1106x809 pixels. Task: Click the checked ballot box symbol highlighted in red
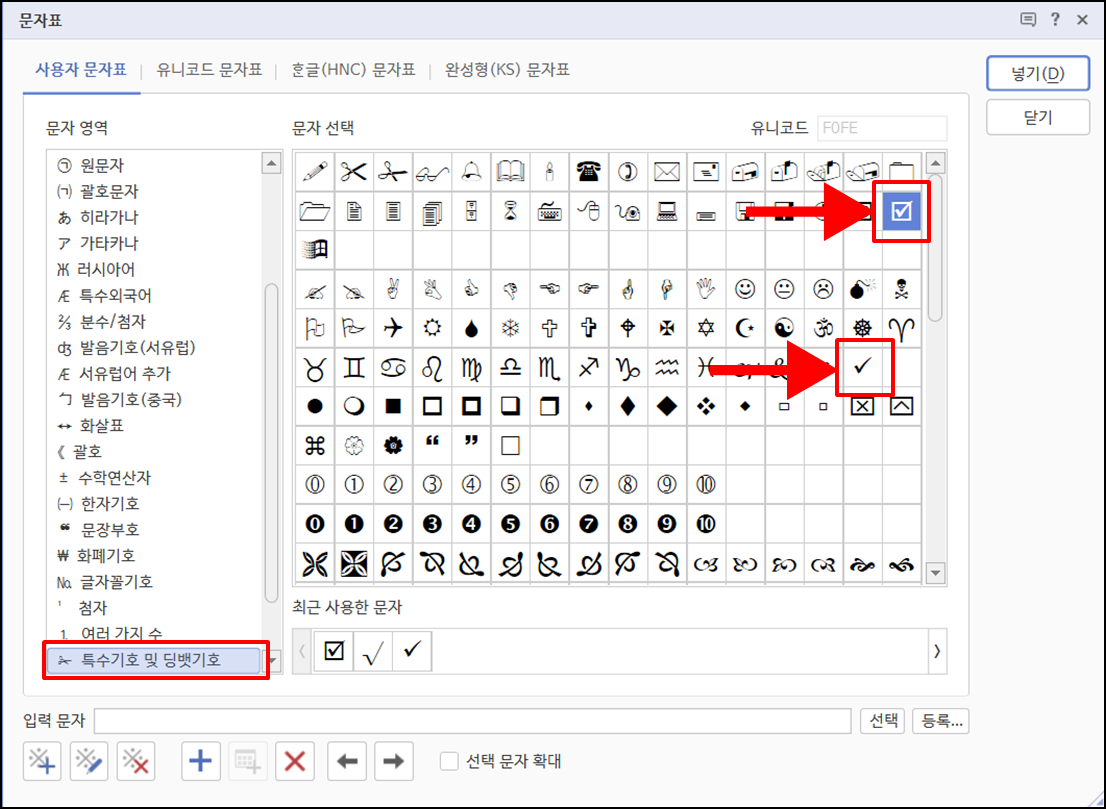(x=901, y=210)
